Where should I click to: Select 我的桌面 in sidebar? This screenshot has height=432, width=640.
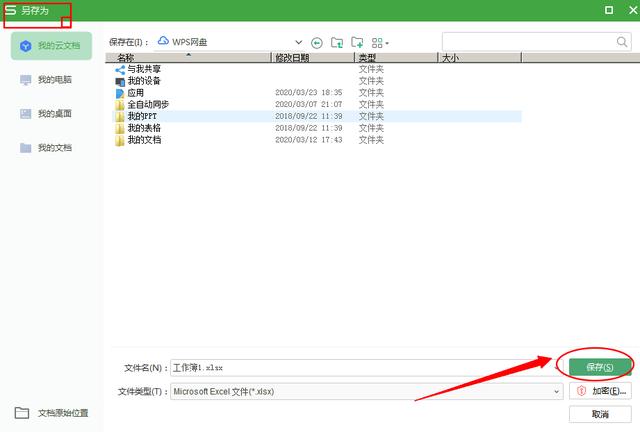(x=46, y=114)
